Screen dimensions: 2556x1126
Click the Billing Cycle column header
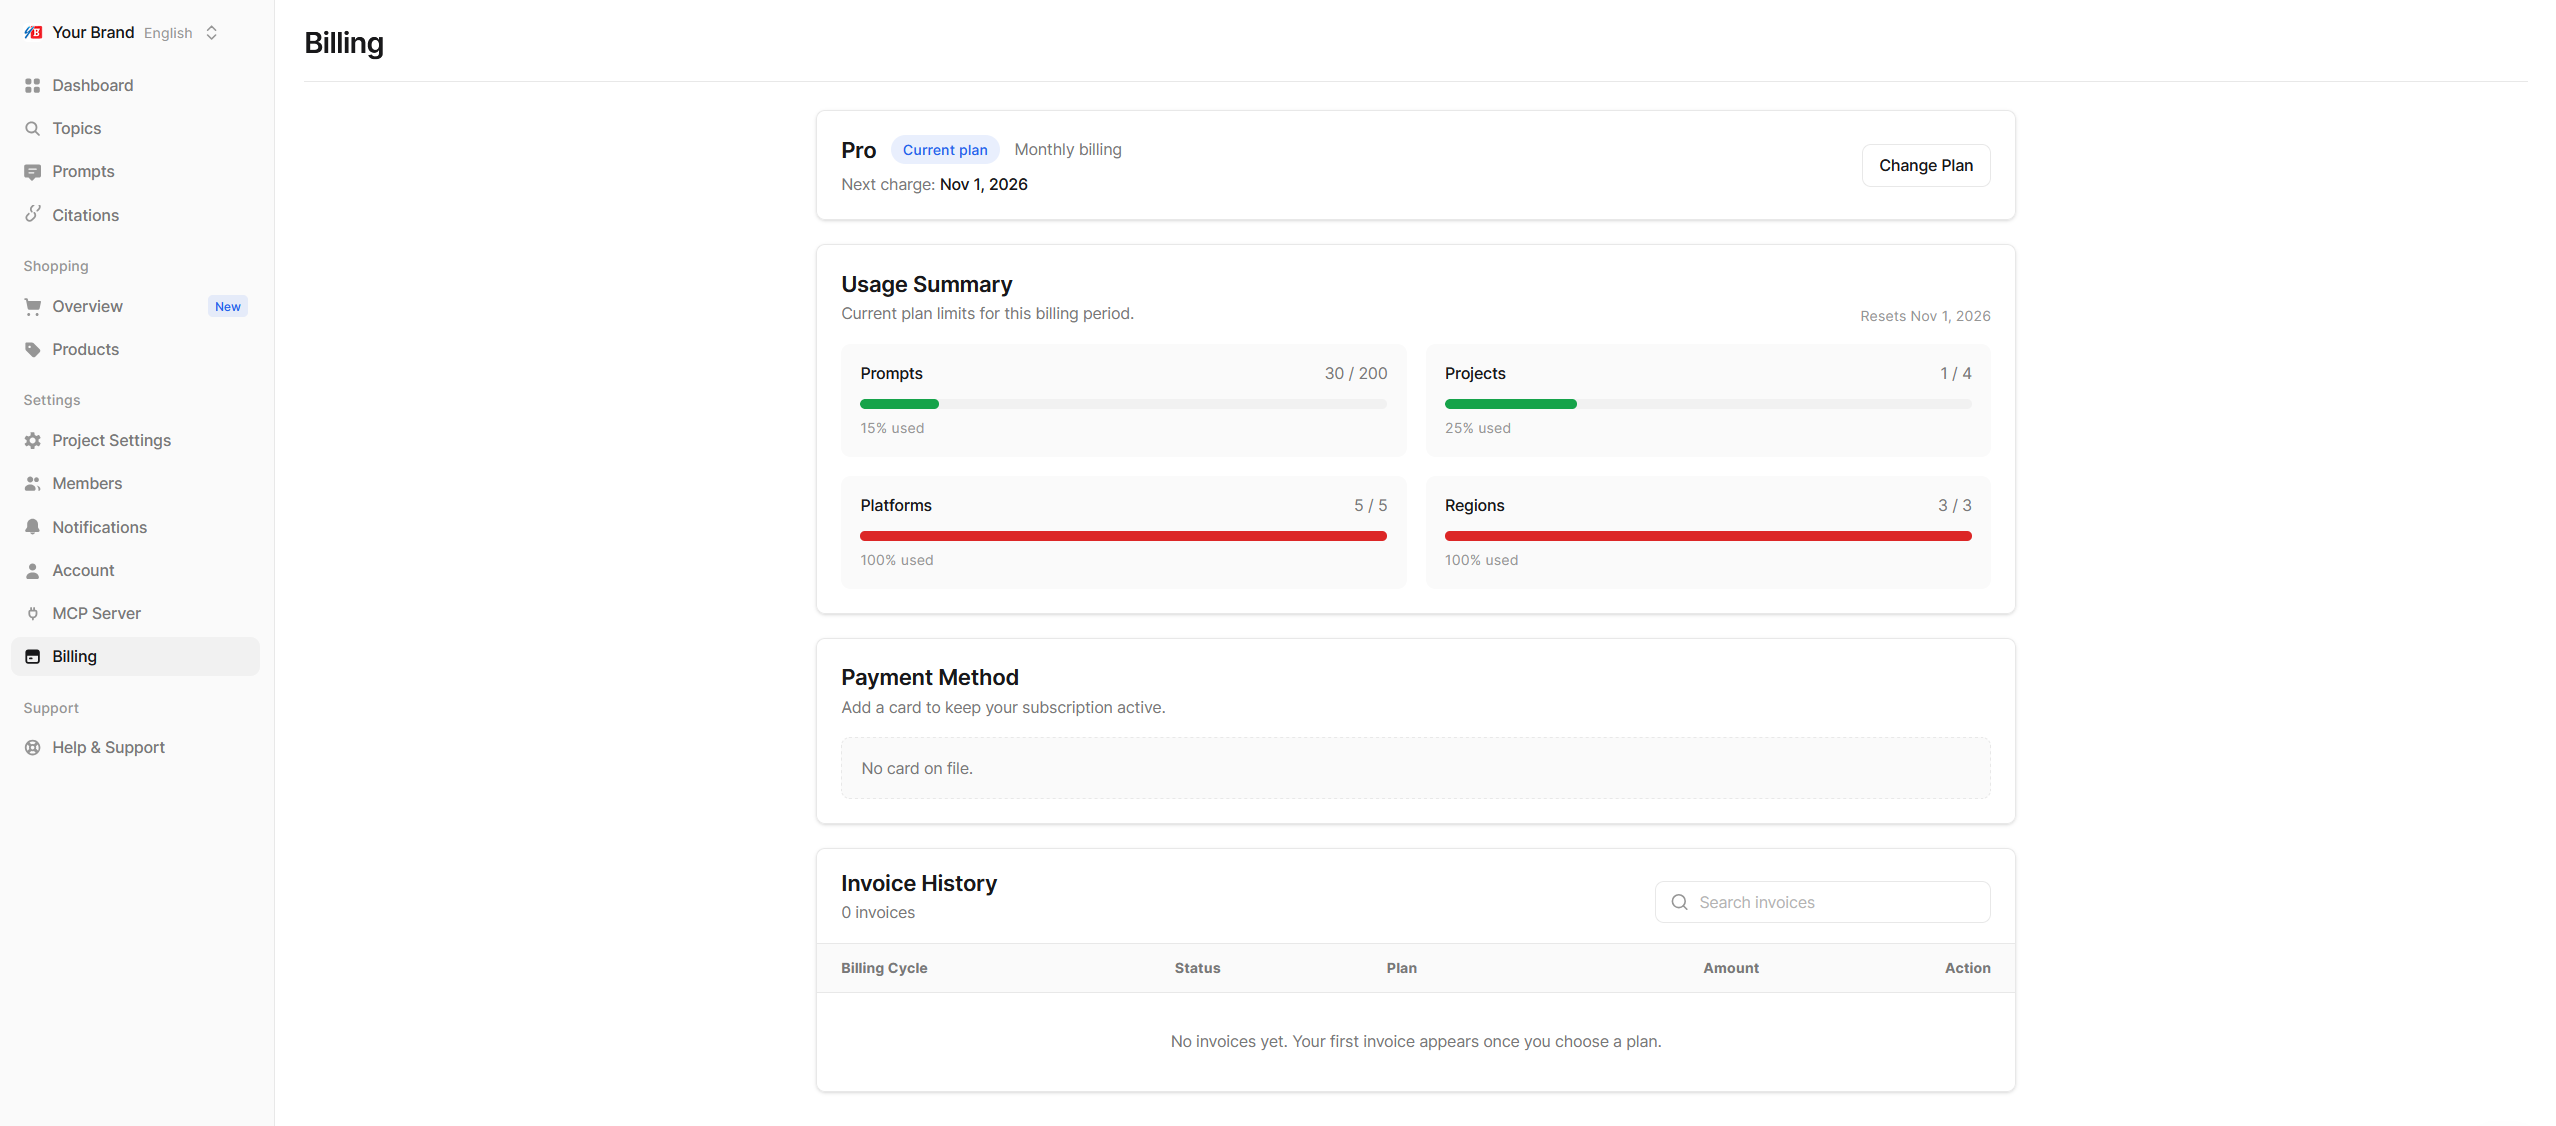coord(884,968)
